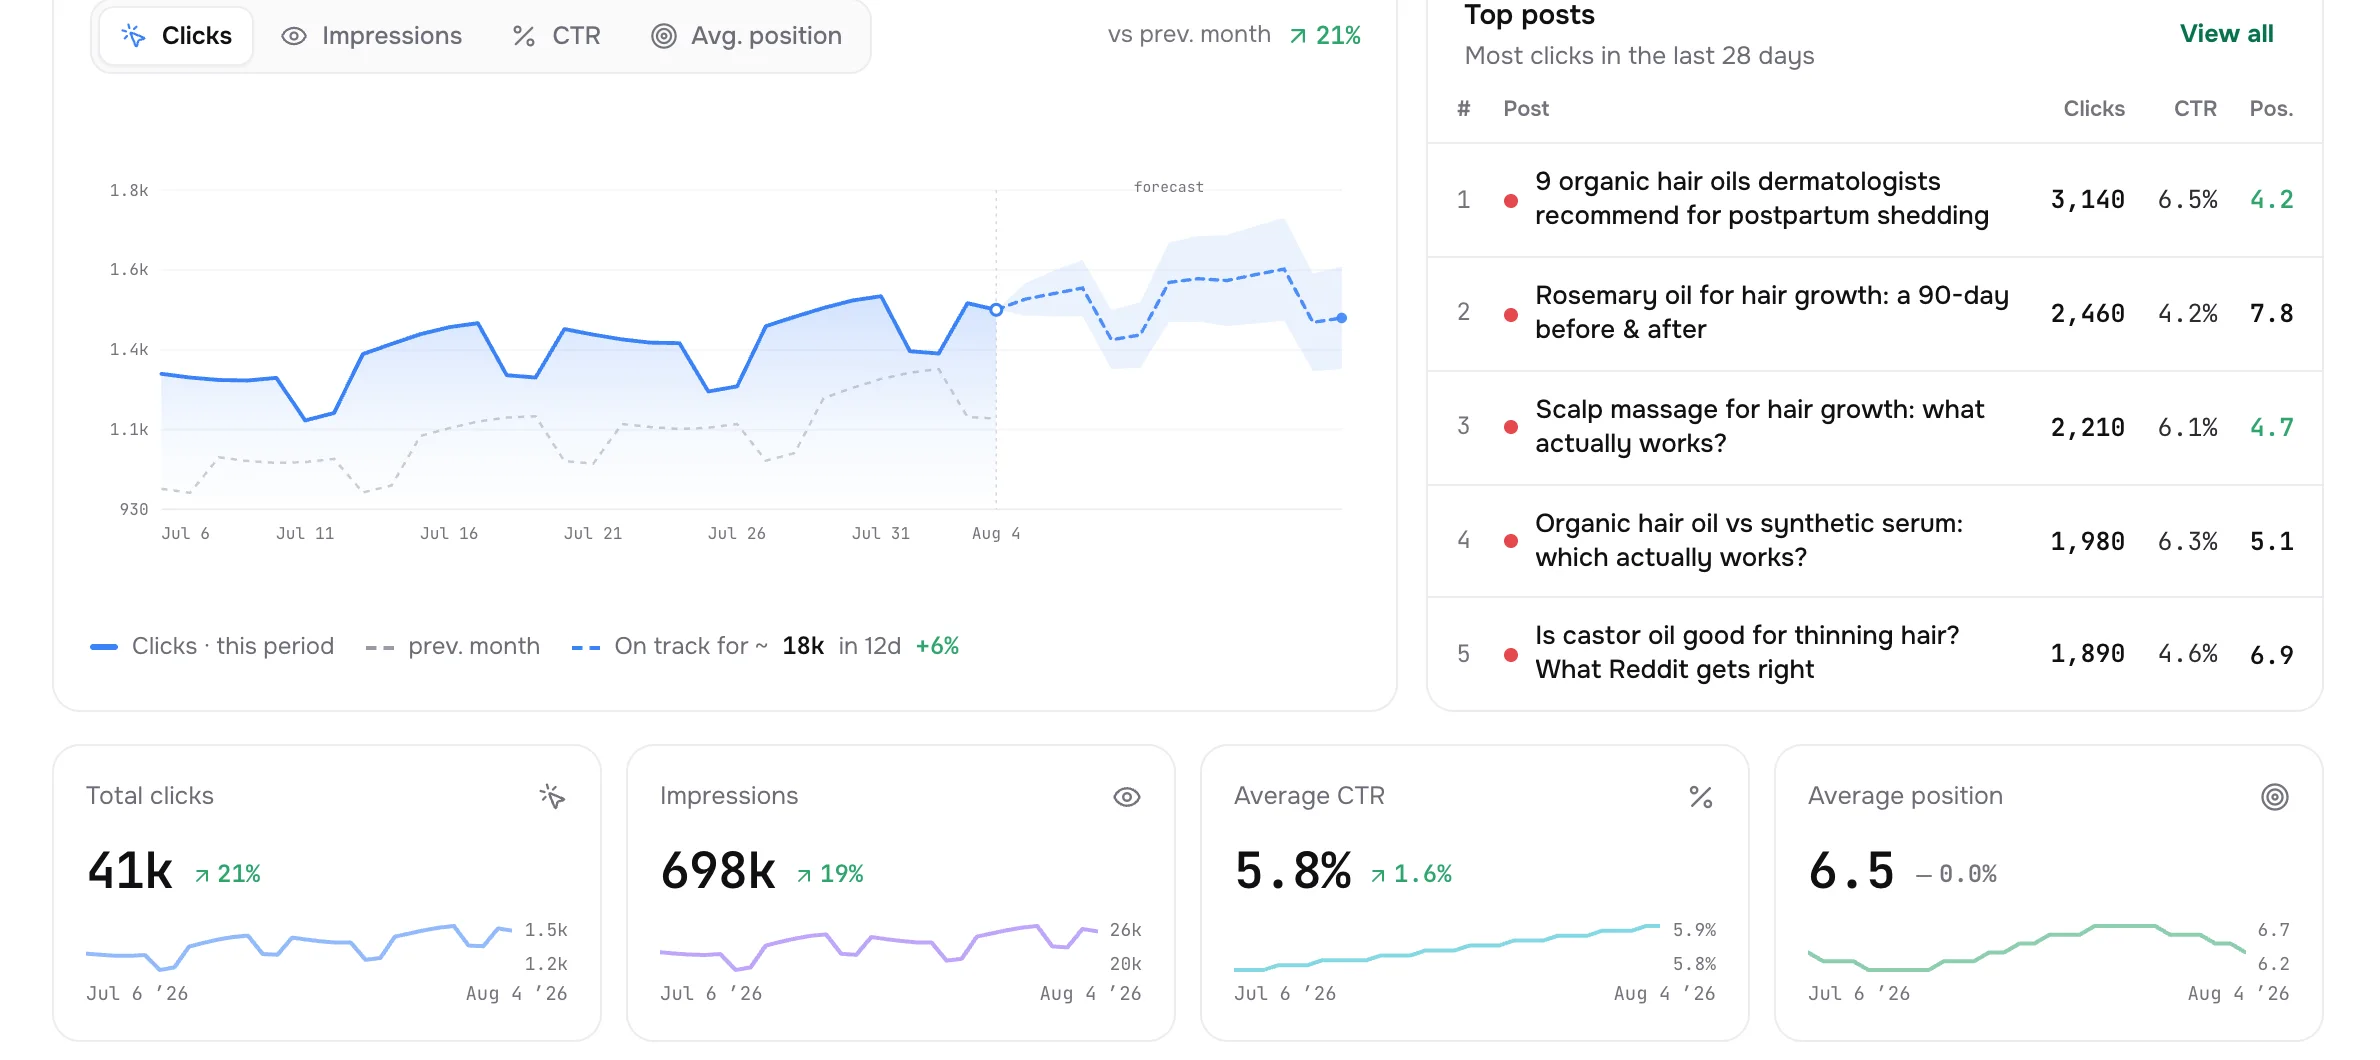Click the red dot beside postpartum shedding post
Screen dimensions: 2380x1060
point(1511,201)
